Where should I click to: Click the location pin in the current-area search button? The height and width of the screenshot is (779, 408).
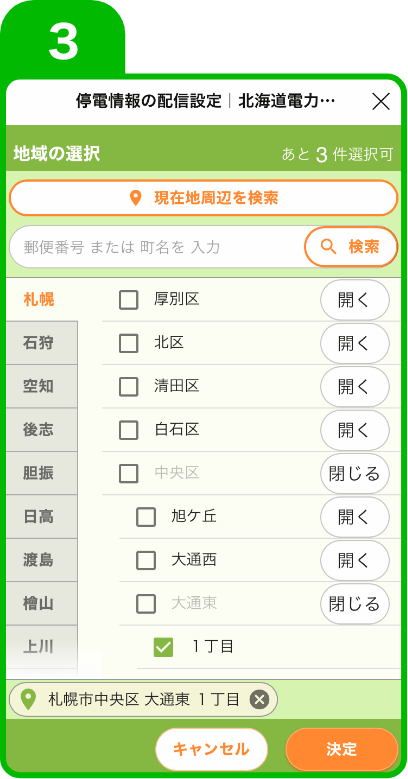(x=135, y=198)
